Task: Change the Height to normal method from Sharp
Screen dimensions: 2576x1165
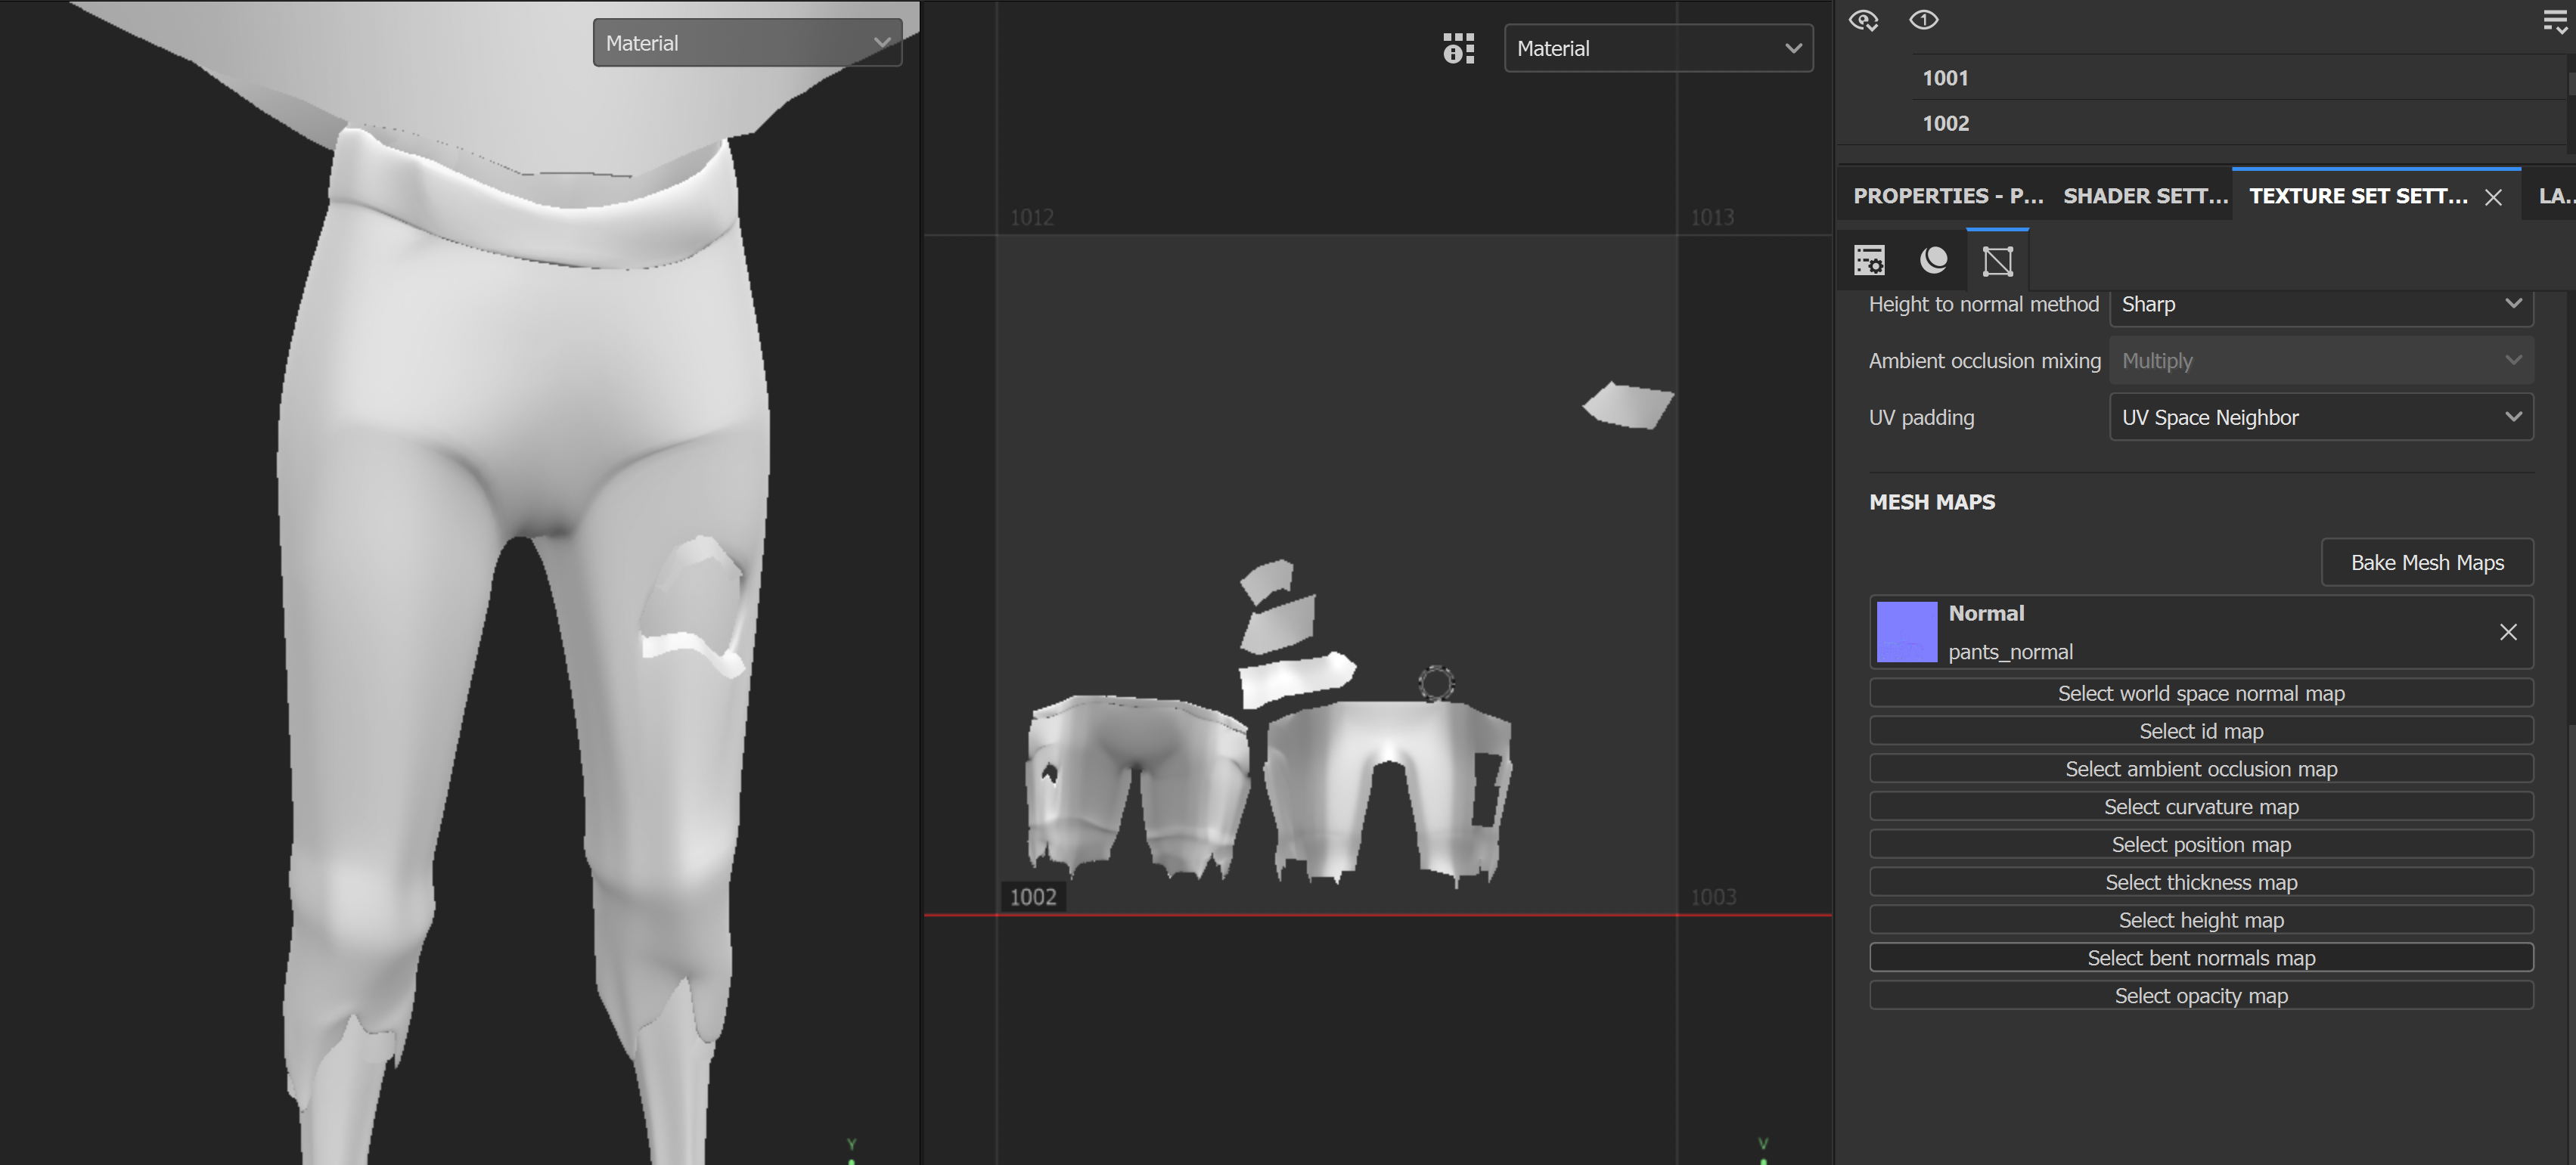Action: 2321,304
